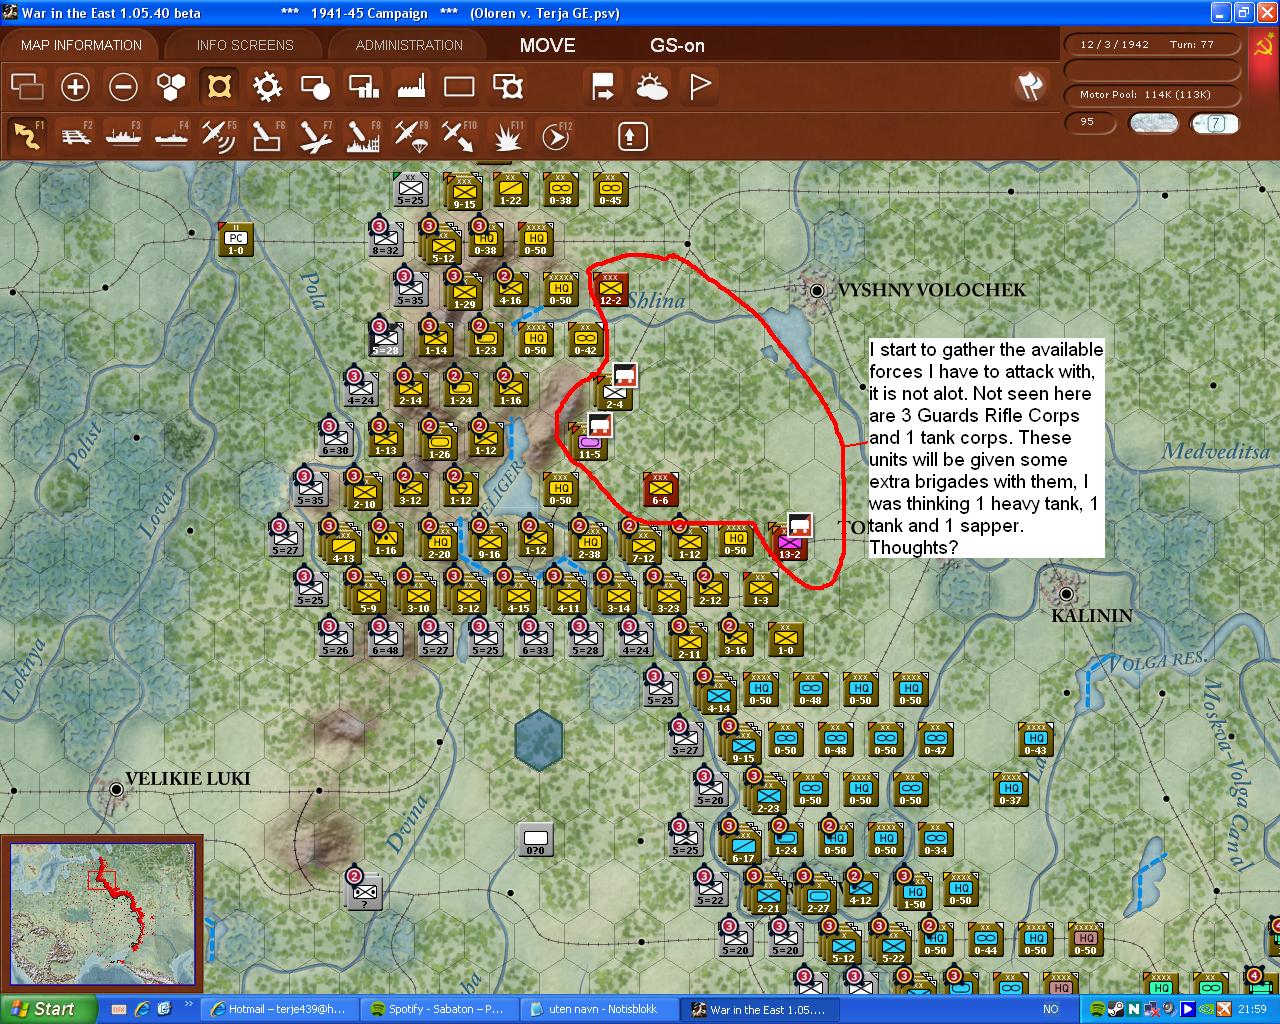The height and width of the screenshot is (1024, 1280).
Task: Launch Internet Explorer from quick launch
Action: [141, 1009]
